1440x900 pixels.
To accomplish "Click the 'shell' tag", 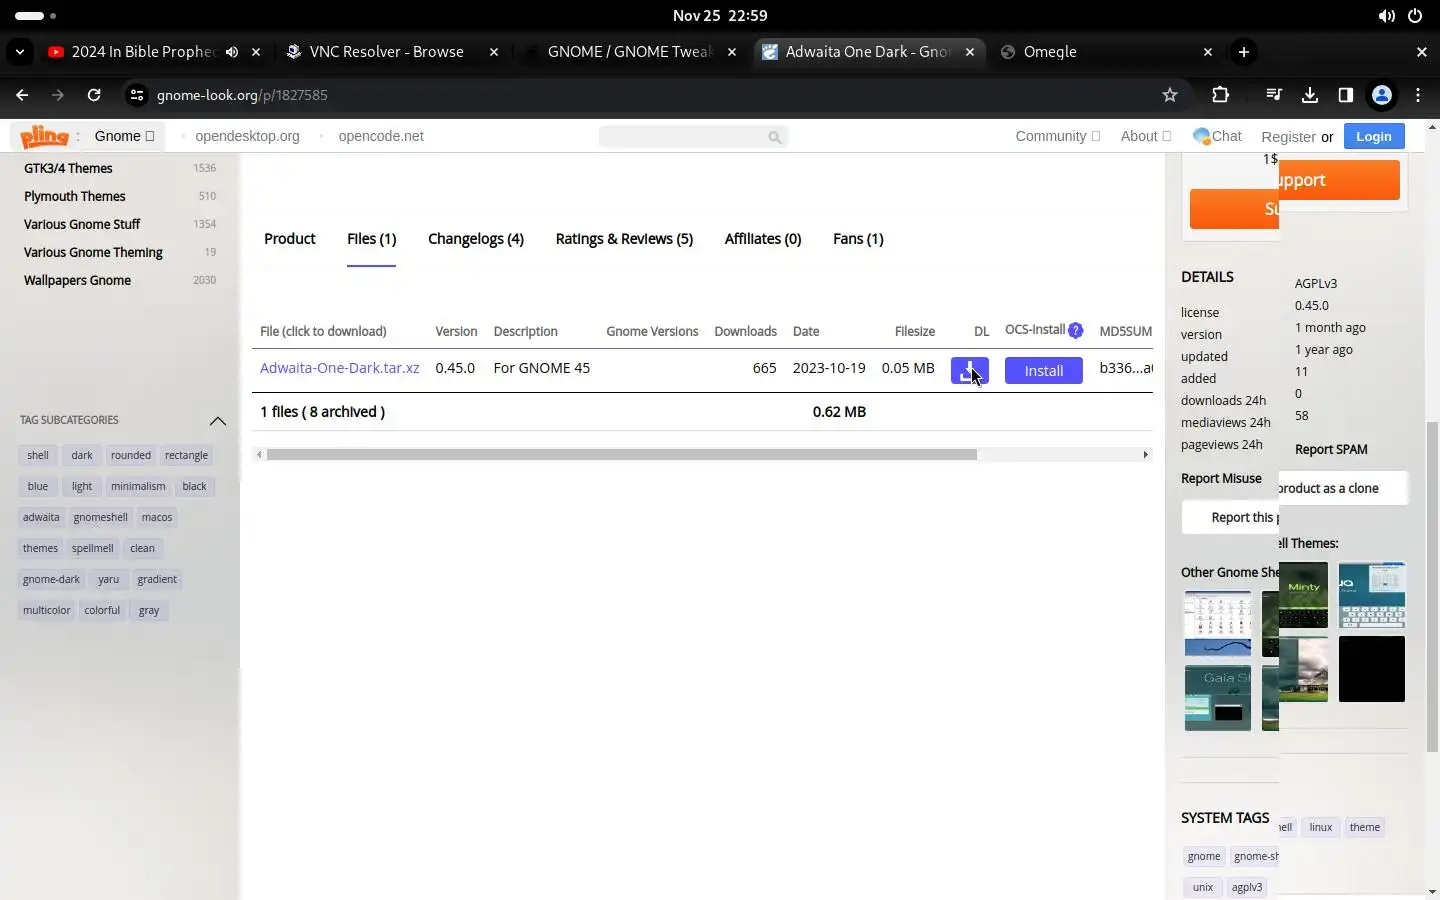I will click(38, 455).
